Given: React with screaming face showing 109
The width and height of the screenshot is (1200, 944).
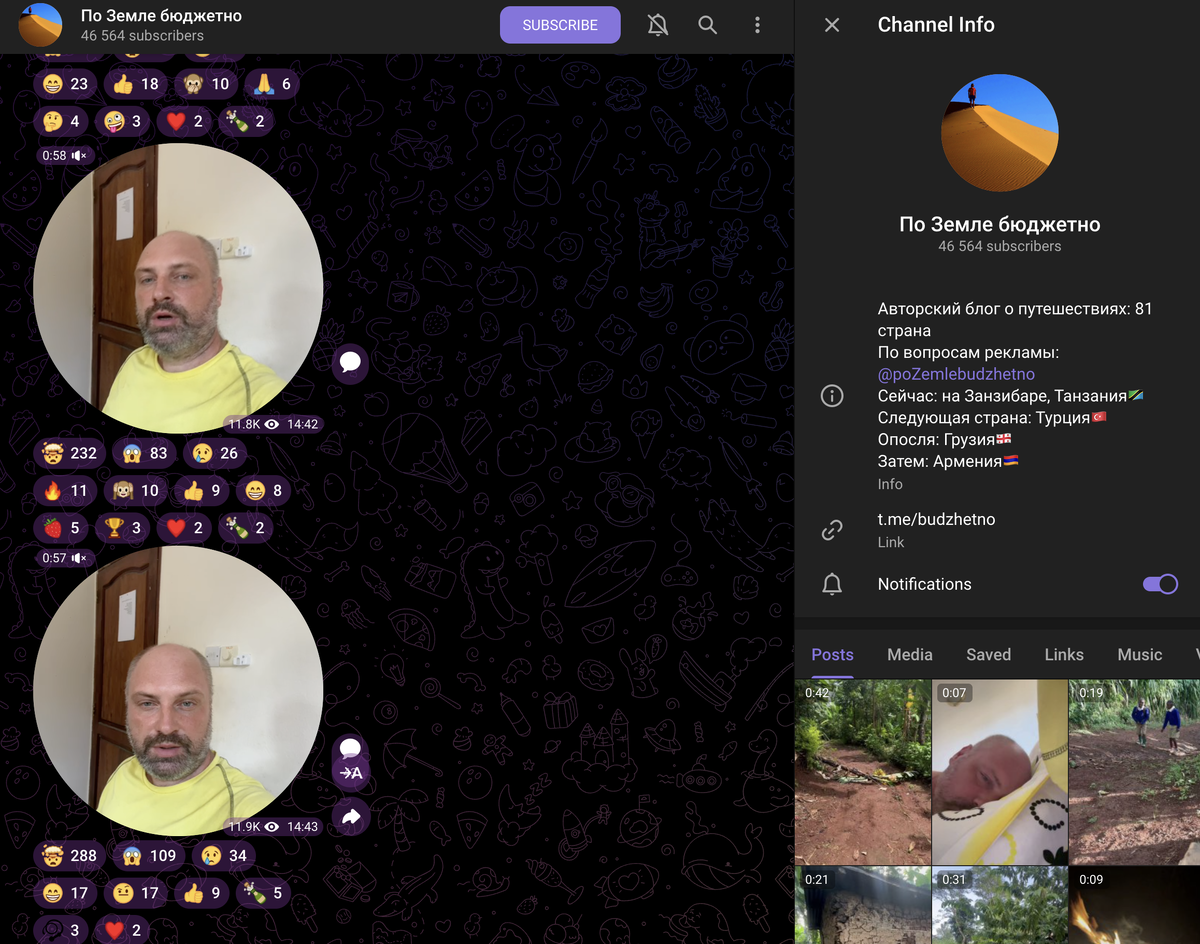Looking at the screenshot, I should [149, 855].
